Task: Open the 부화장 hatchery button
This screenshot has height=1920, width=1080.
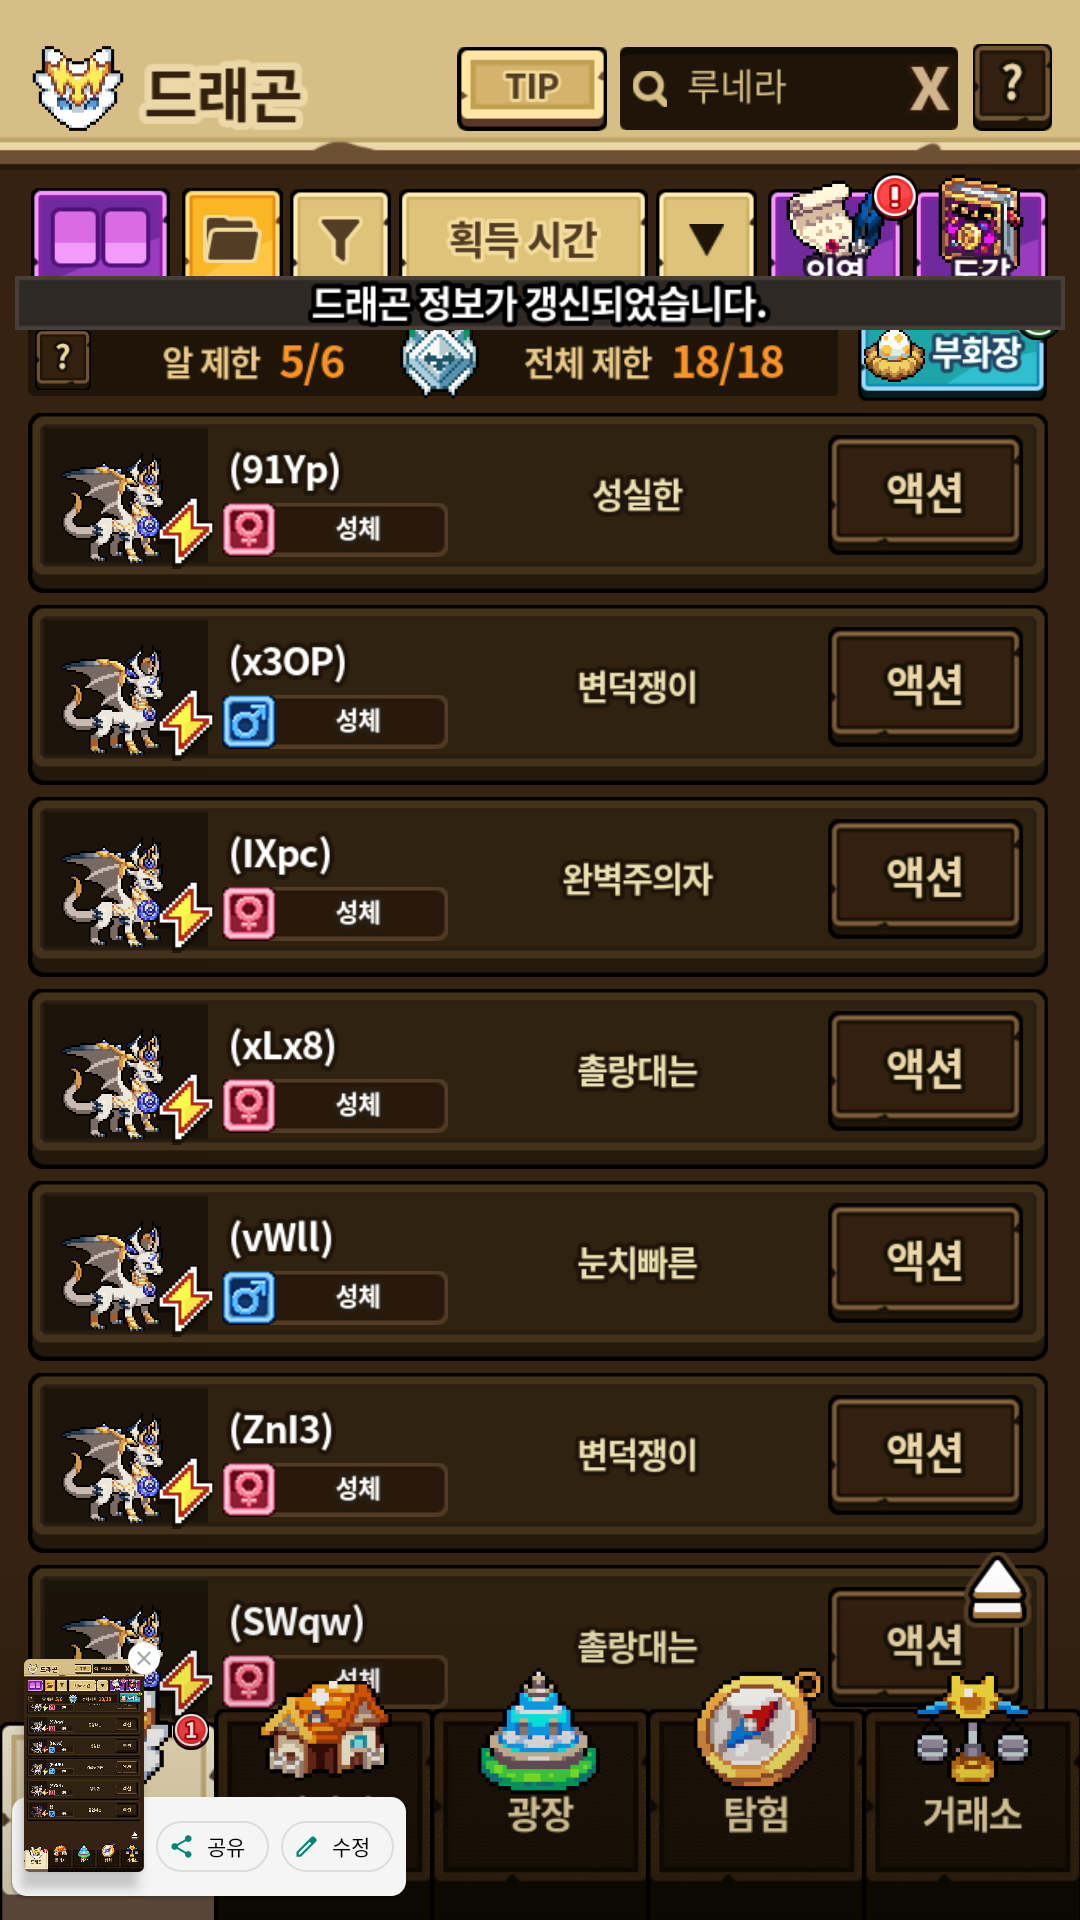Action: 952,358
